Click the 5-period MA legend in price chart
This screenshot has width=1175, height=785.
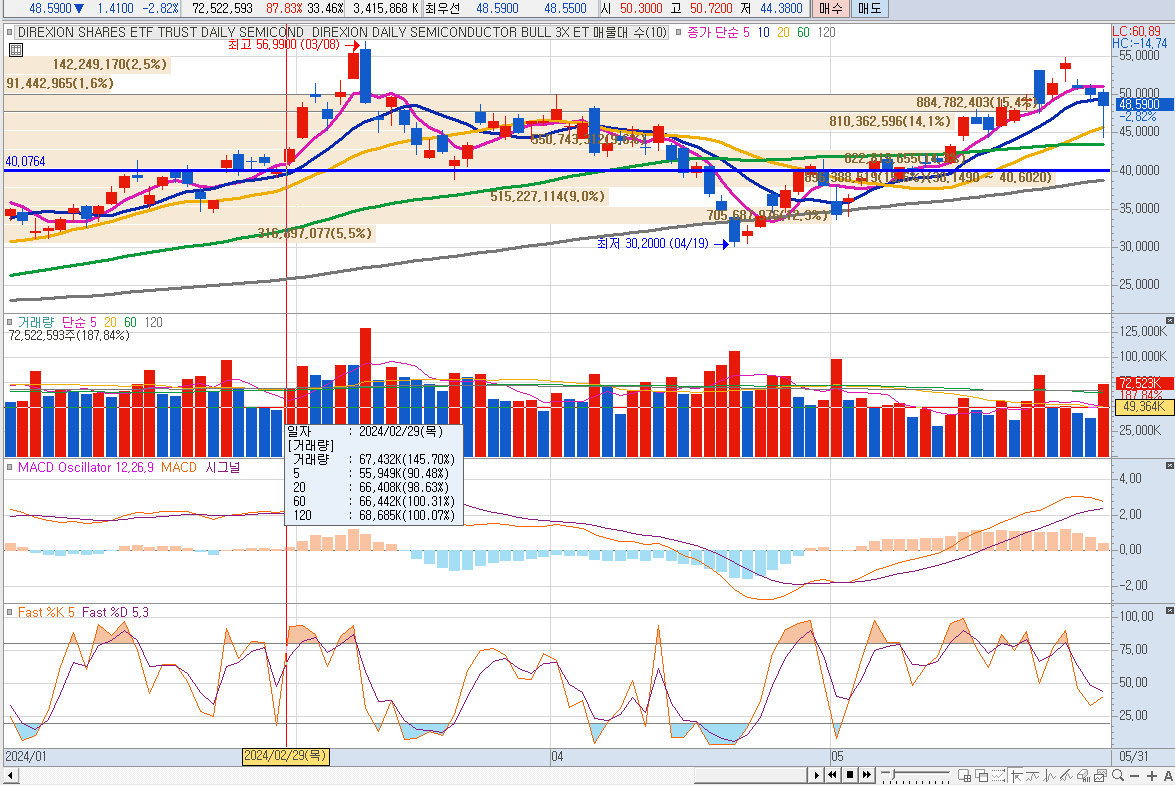(746, 32)
